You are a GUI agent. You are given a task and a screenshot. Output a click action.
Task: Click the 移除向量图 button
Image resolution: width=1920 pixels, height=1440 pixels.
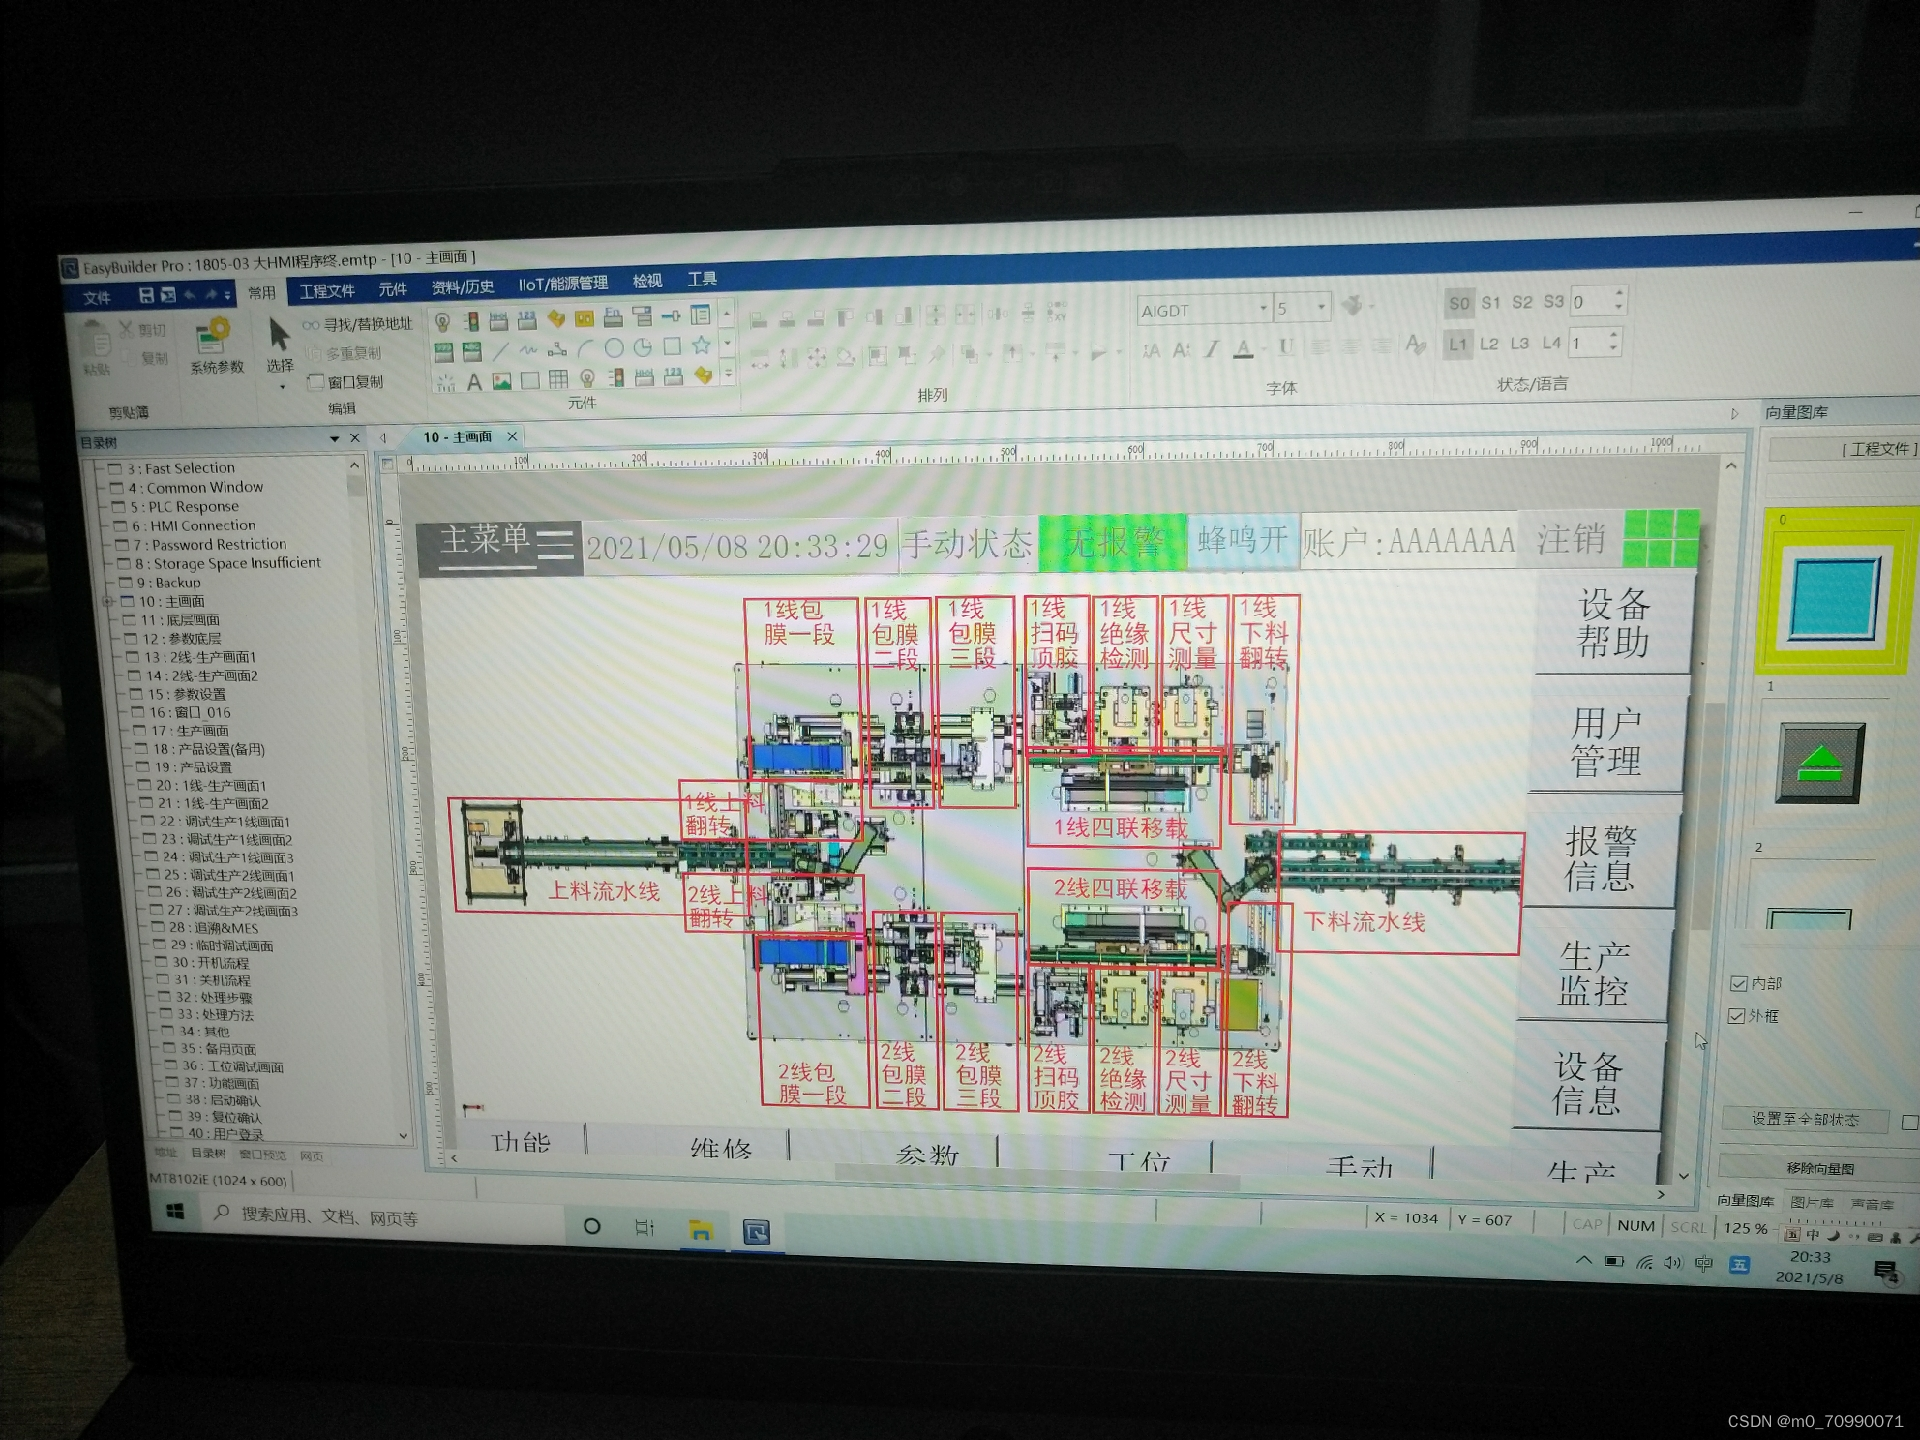click(1819, 1168)
